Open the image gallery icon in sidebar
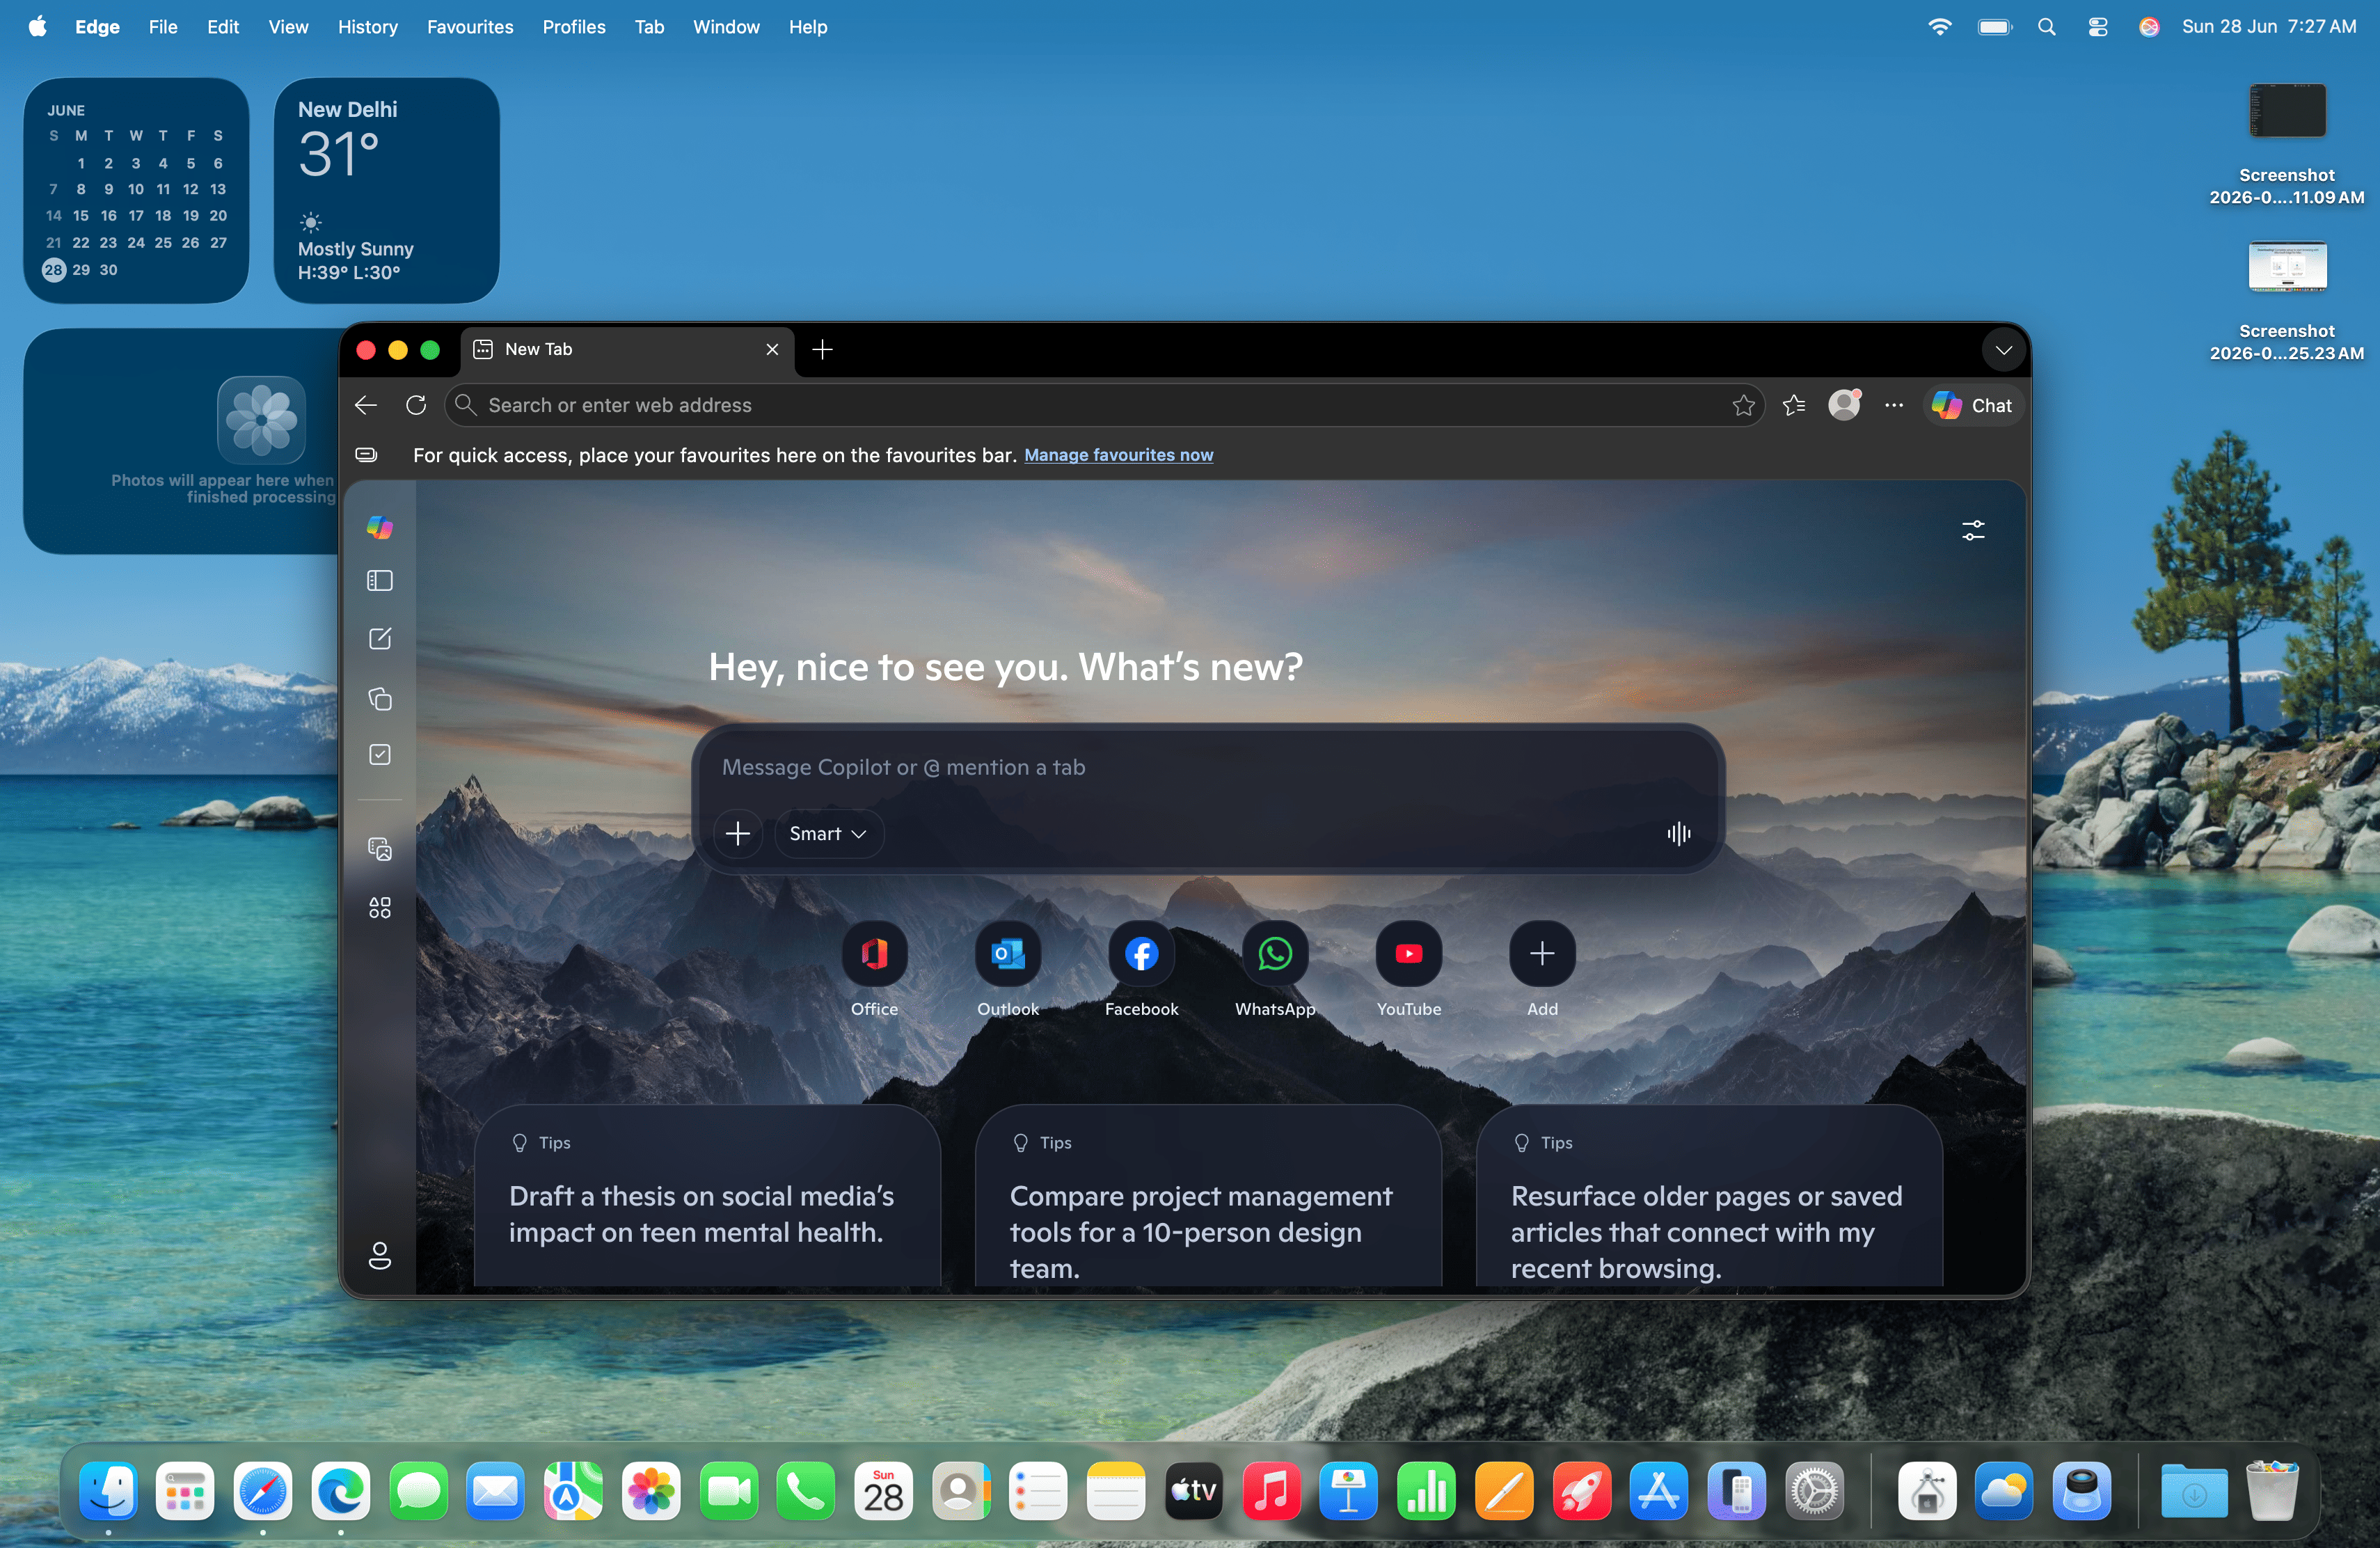This screenshot has height=1548, width=2380. click(x=379, y=849)
